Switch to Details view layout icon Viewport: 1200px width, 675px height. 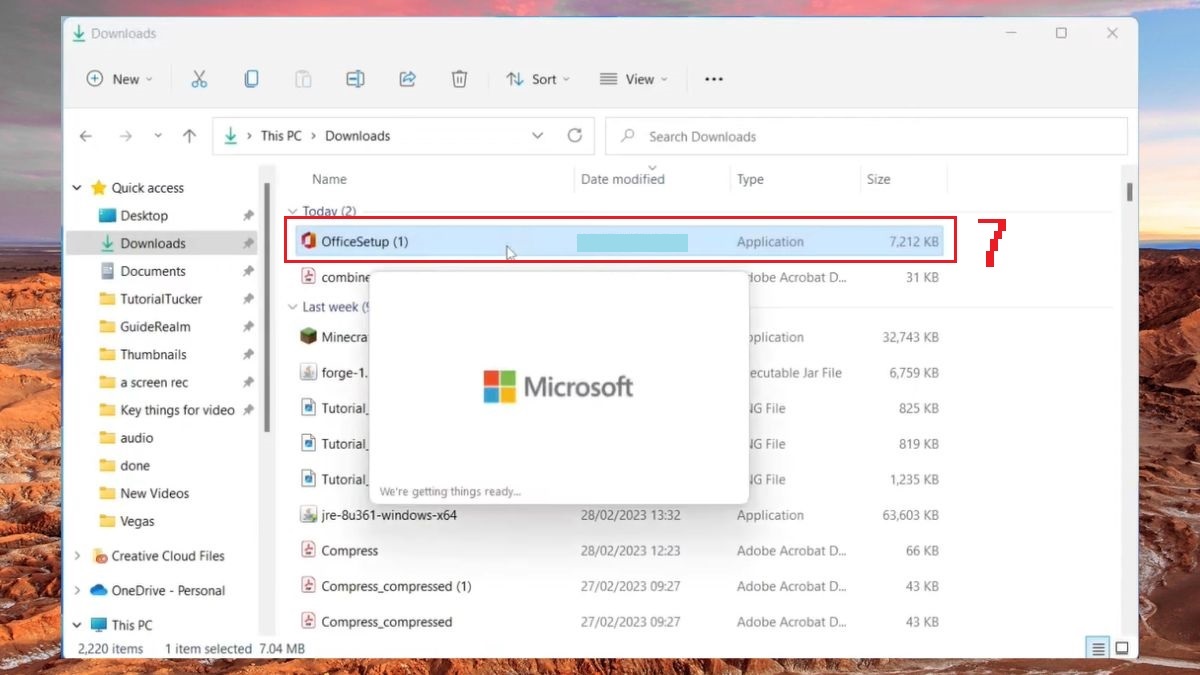pyautogui.click(x=1099, y=649)
